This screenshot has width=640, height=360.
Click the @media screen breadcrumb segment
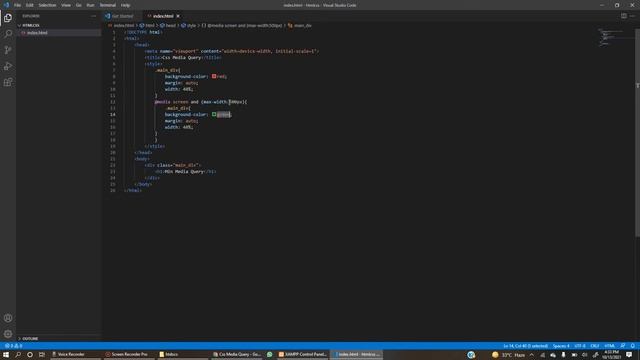pos(242,25)
